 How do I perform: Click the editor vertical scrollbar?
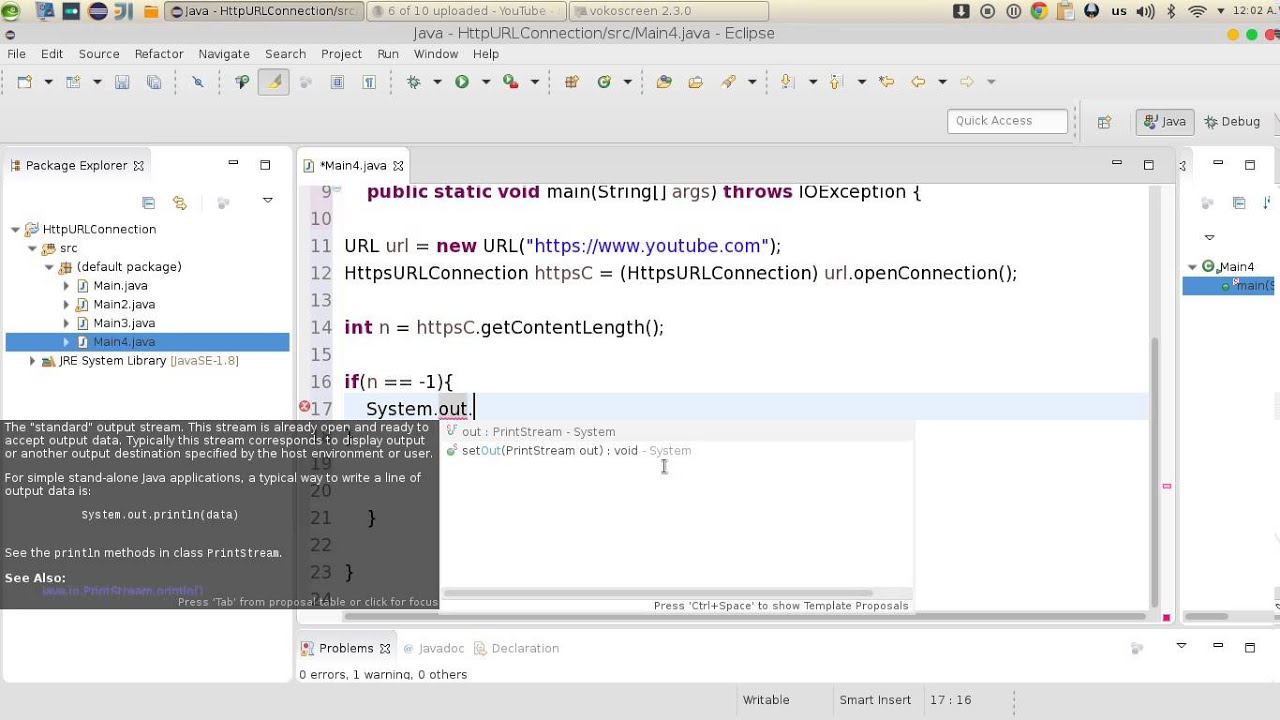pyautogui.click(x=1155, y=470)
